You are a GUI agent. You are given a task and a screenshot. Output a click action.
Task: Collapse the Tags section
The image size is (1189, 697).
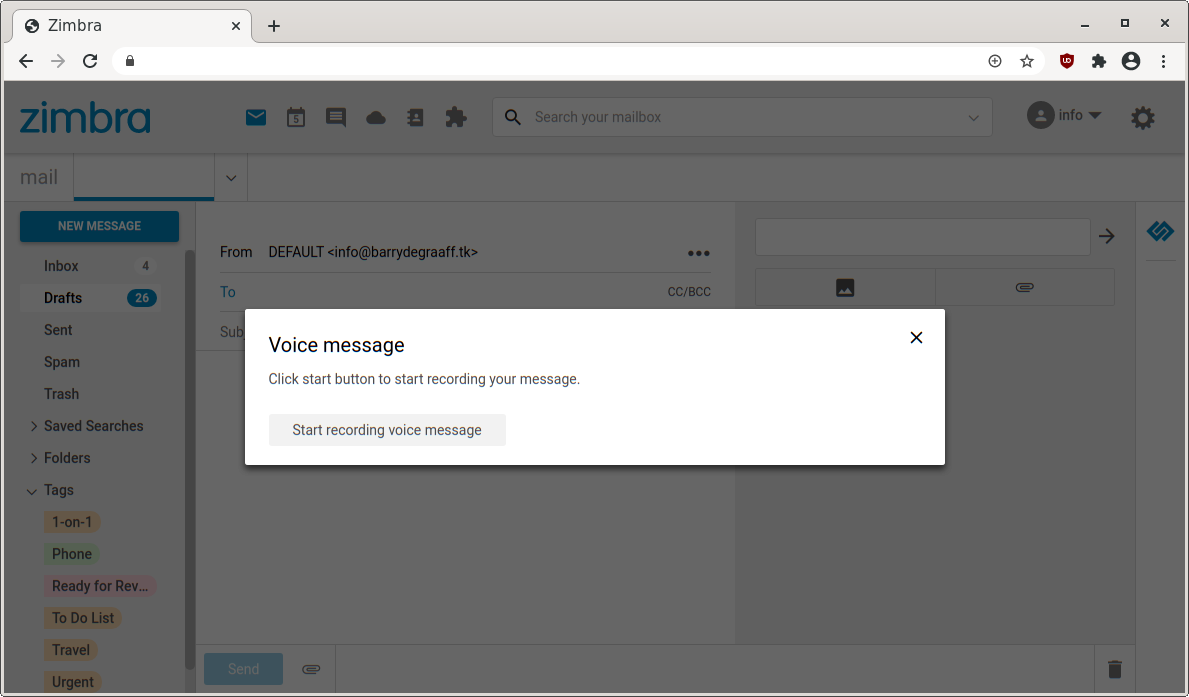tap(32, 491)
